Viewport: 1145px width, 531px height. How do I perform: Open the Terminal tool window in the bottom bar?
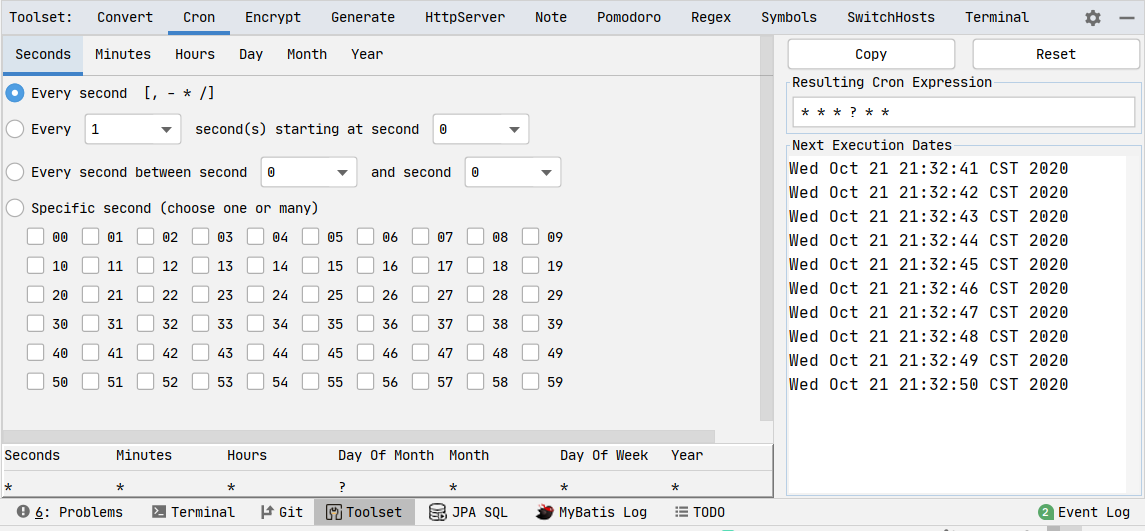pyautogui.click(x=193, y=512)
